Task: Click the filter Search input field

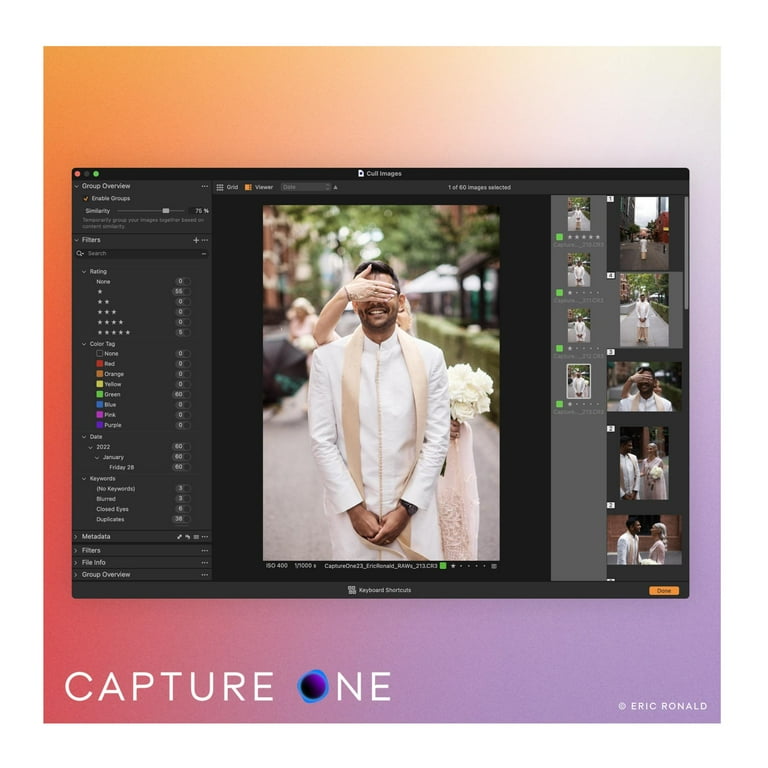Action: 143,253
